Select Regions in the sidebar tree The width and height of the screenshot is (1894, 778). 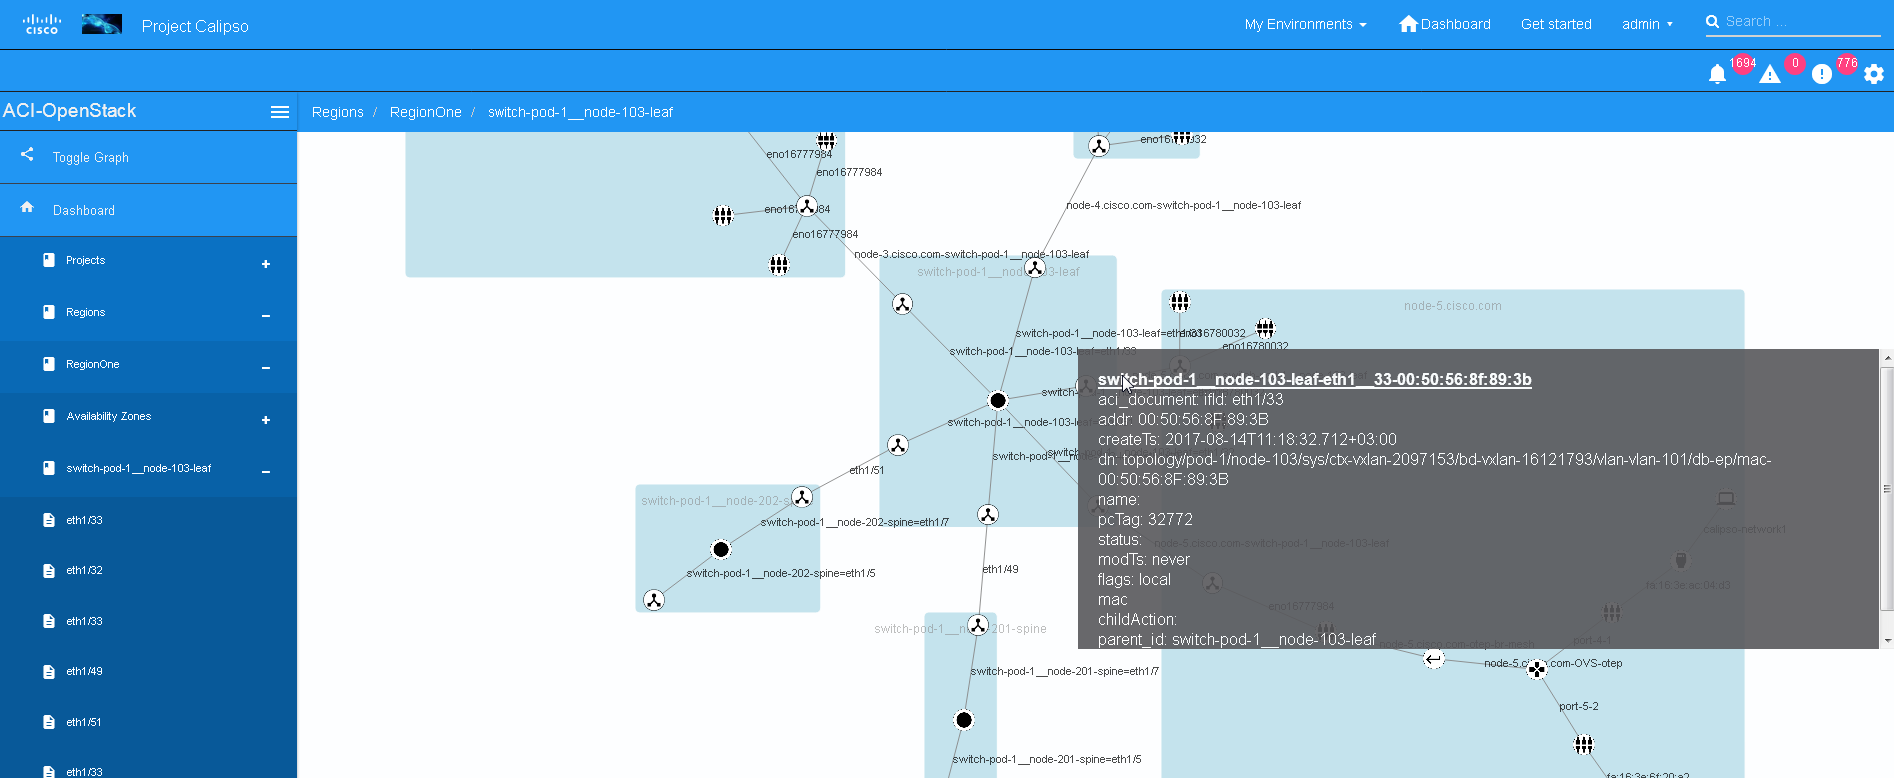(85, 312)
